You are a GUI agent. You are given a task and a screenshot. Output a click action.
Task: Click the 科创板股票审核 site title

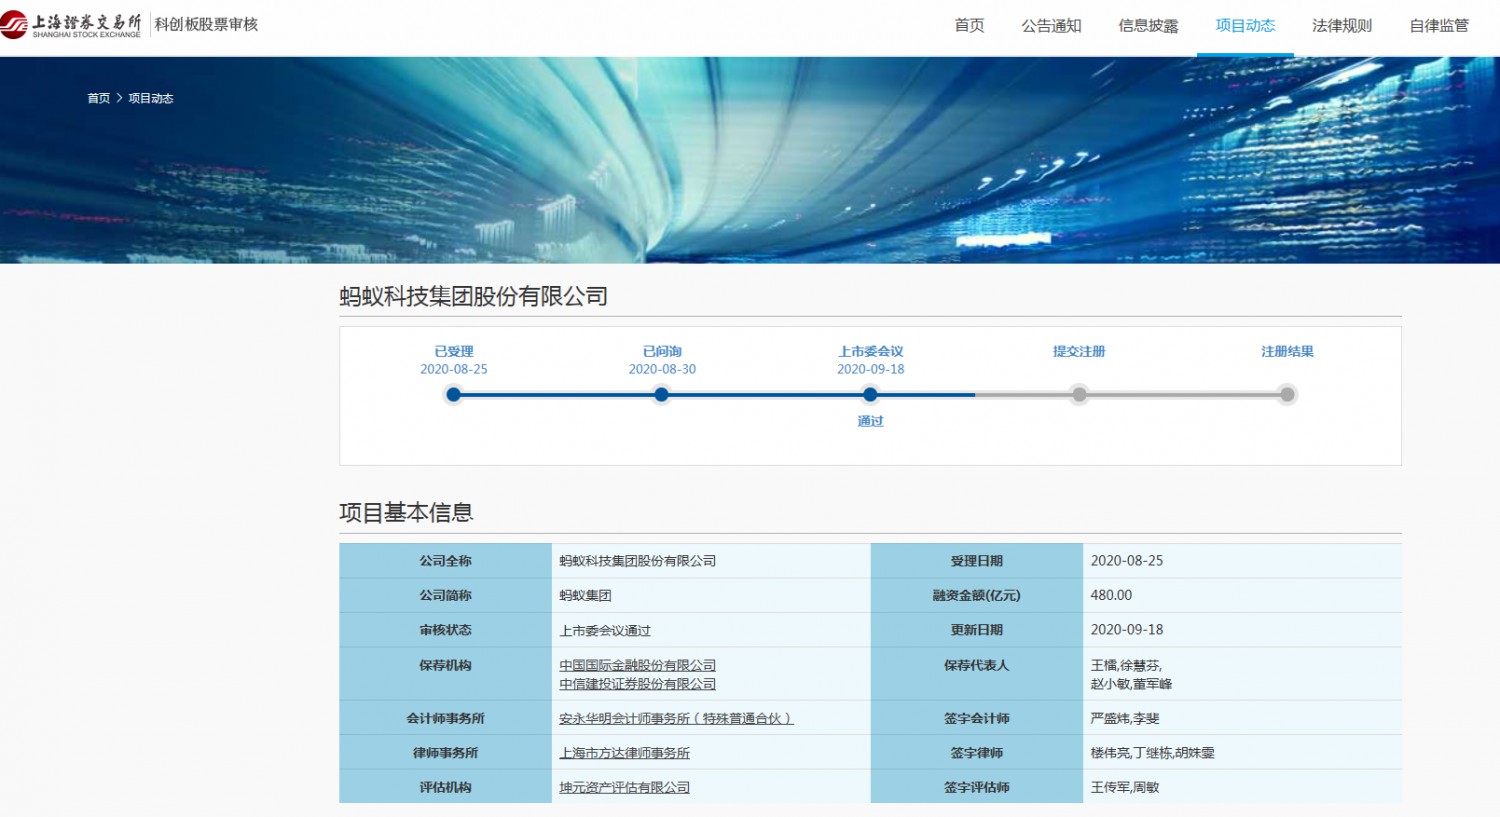point(206,24)
